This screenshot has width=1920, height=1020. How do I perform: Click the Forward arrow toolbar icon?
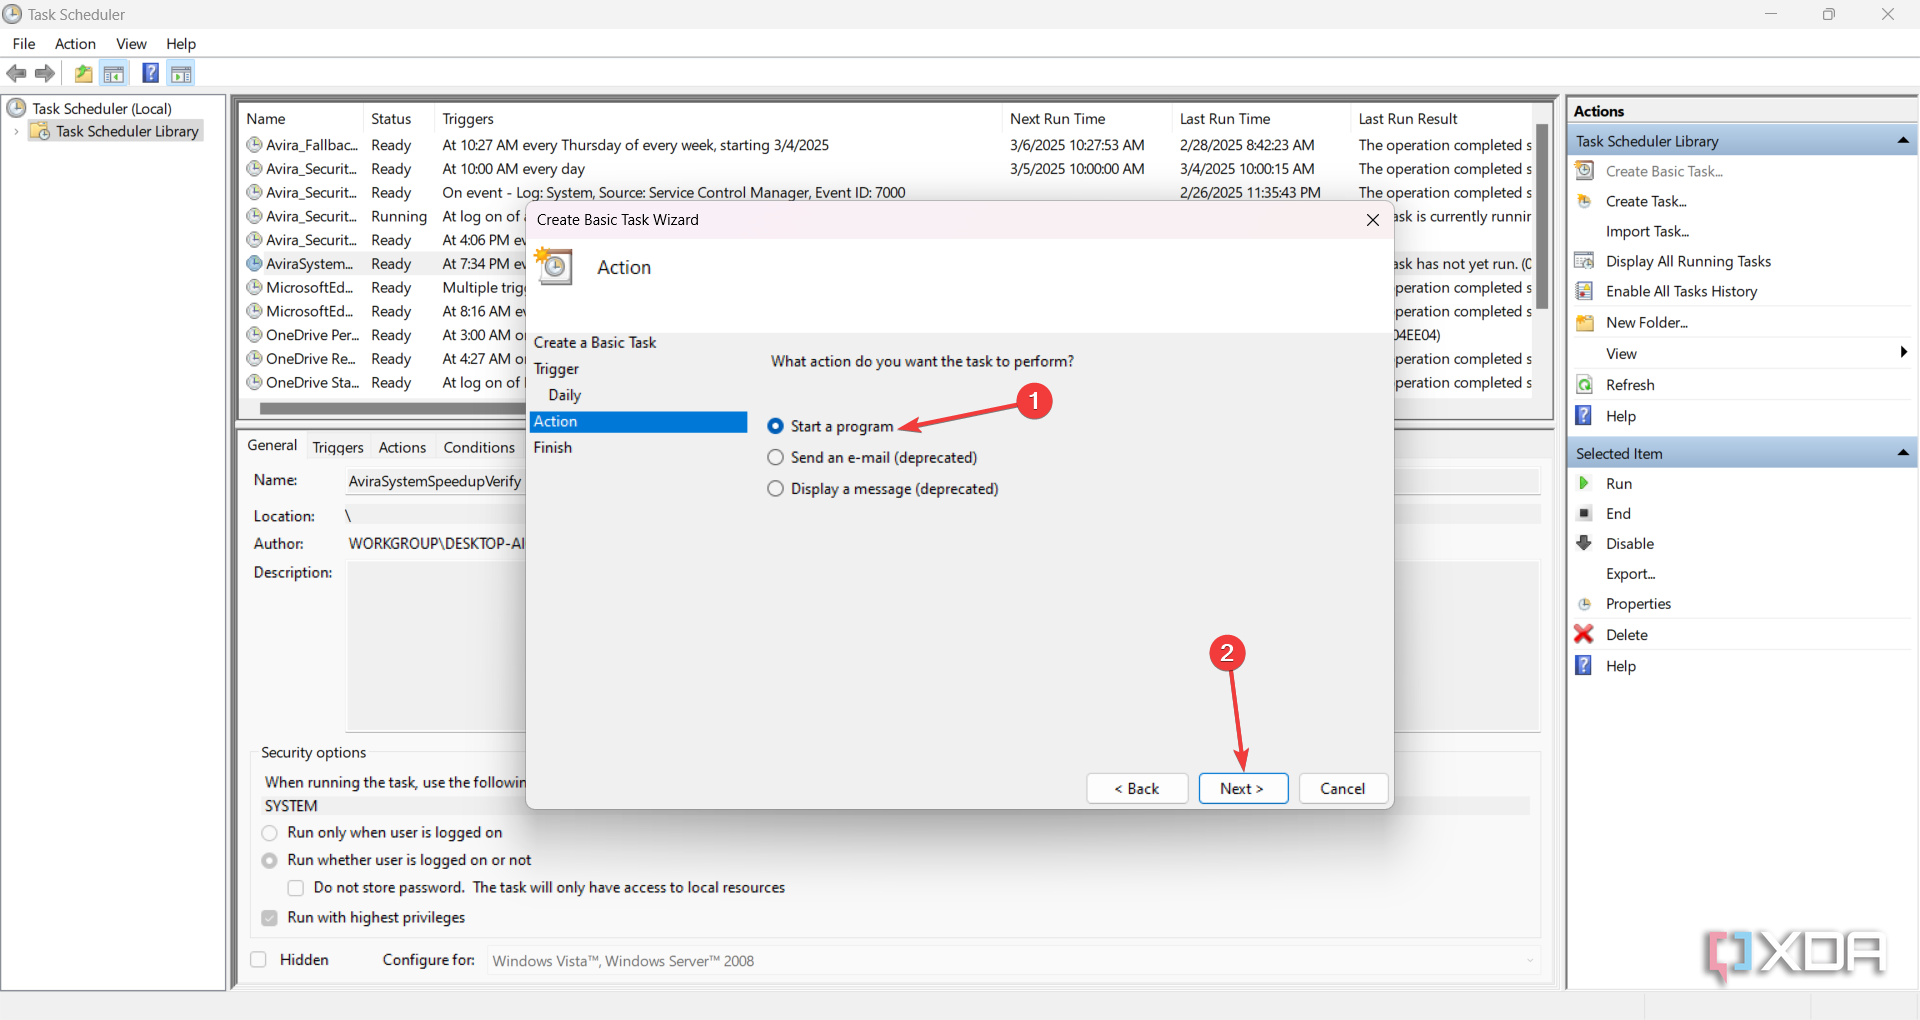click(45, 74)
